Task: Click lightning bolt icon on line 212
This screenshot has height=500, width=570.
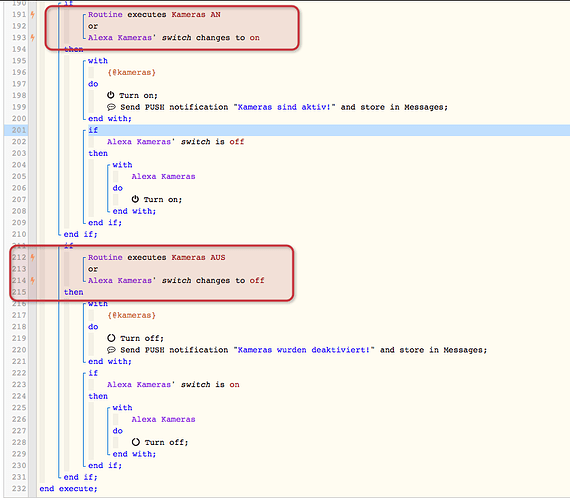Action: coord(32,257)
